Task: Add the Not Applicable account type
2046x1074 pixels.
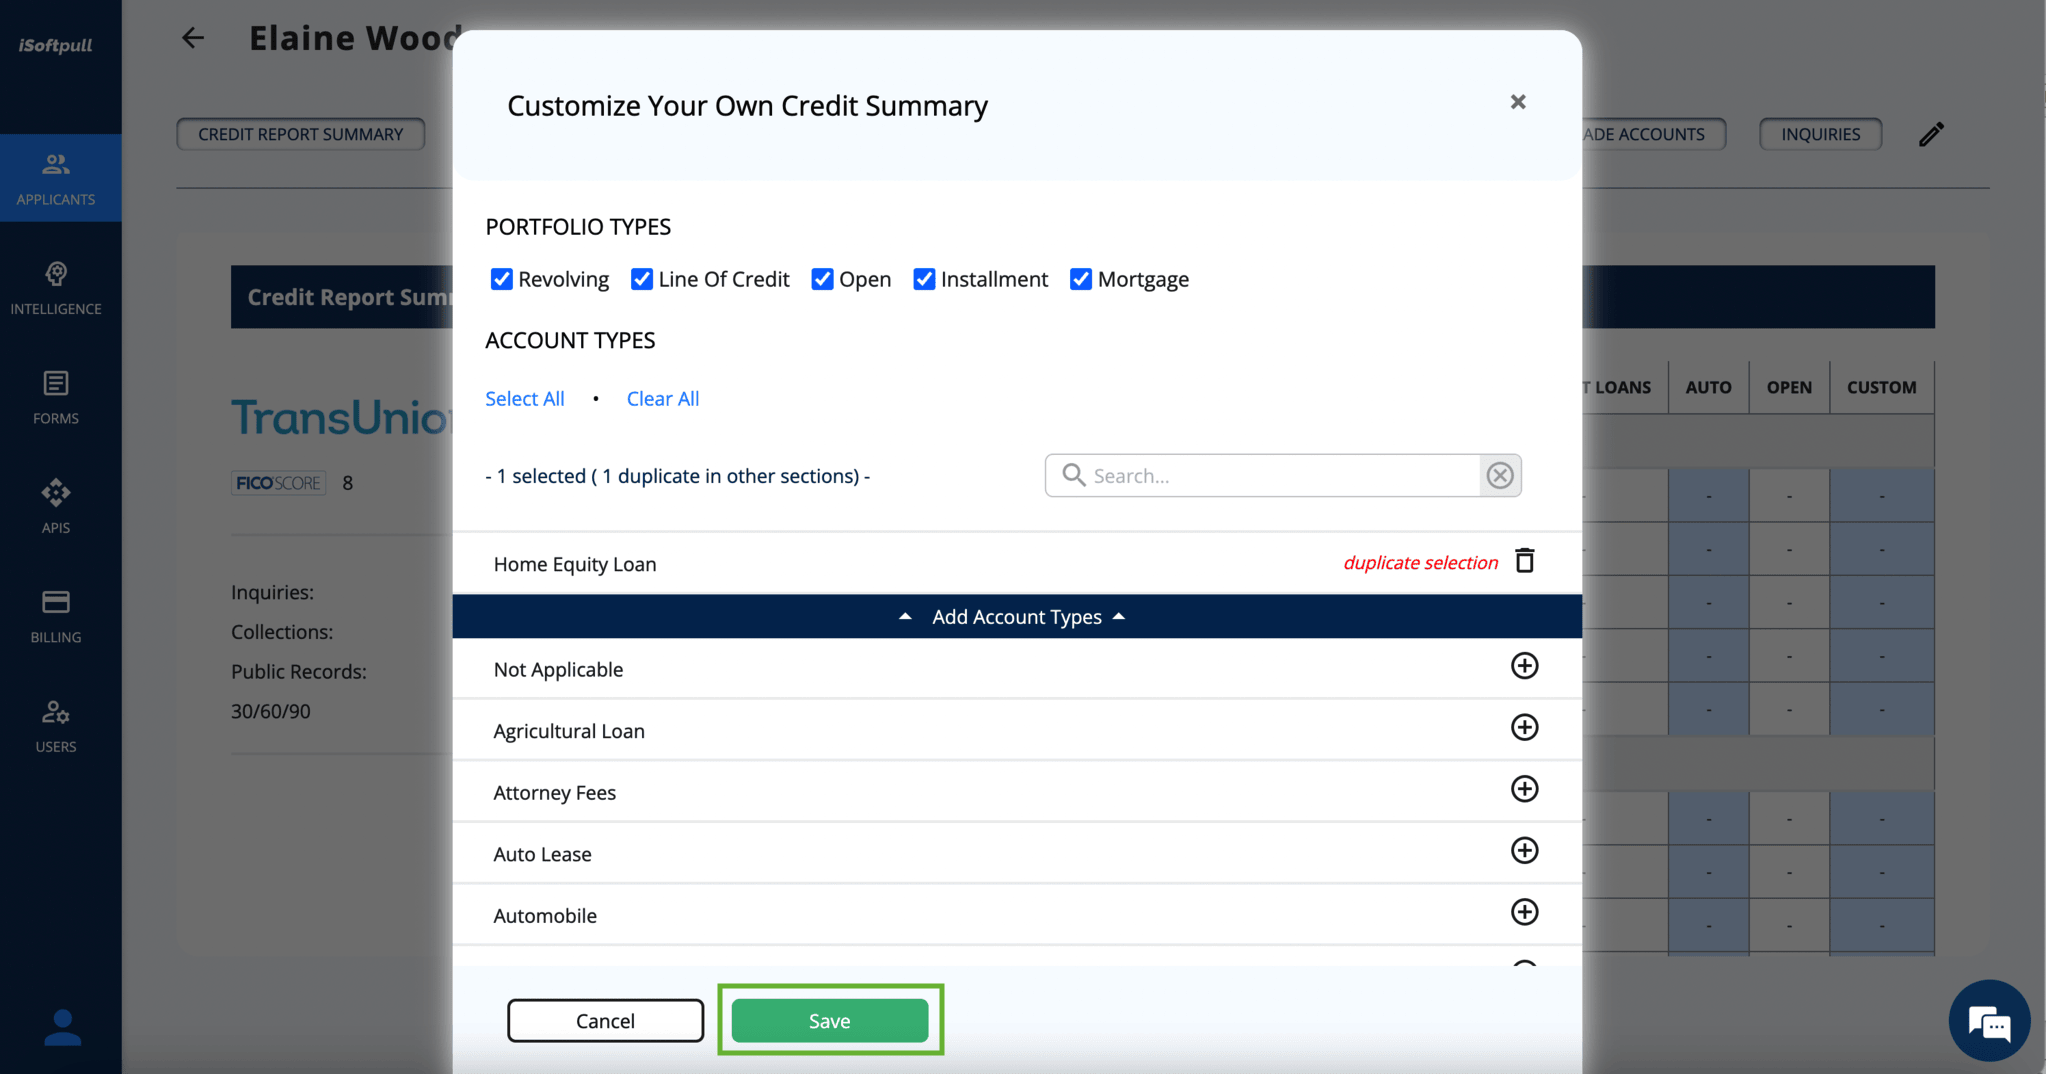Action: [x=1524, y=666]
